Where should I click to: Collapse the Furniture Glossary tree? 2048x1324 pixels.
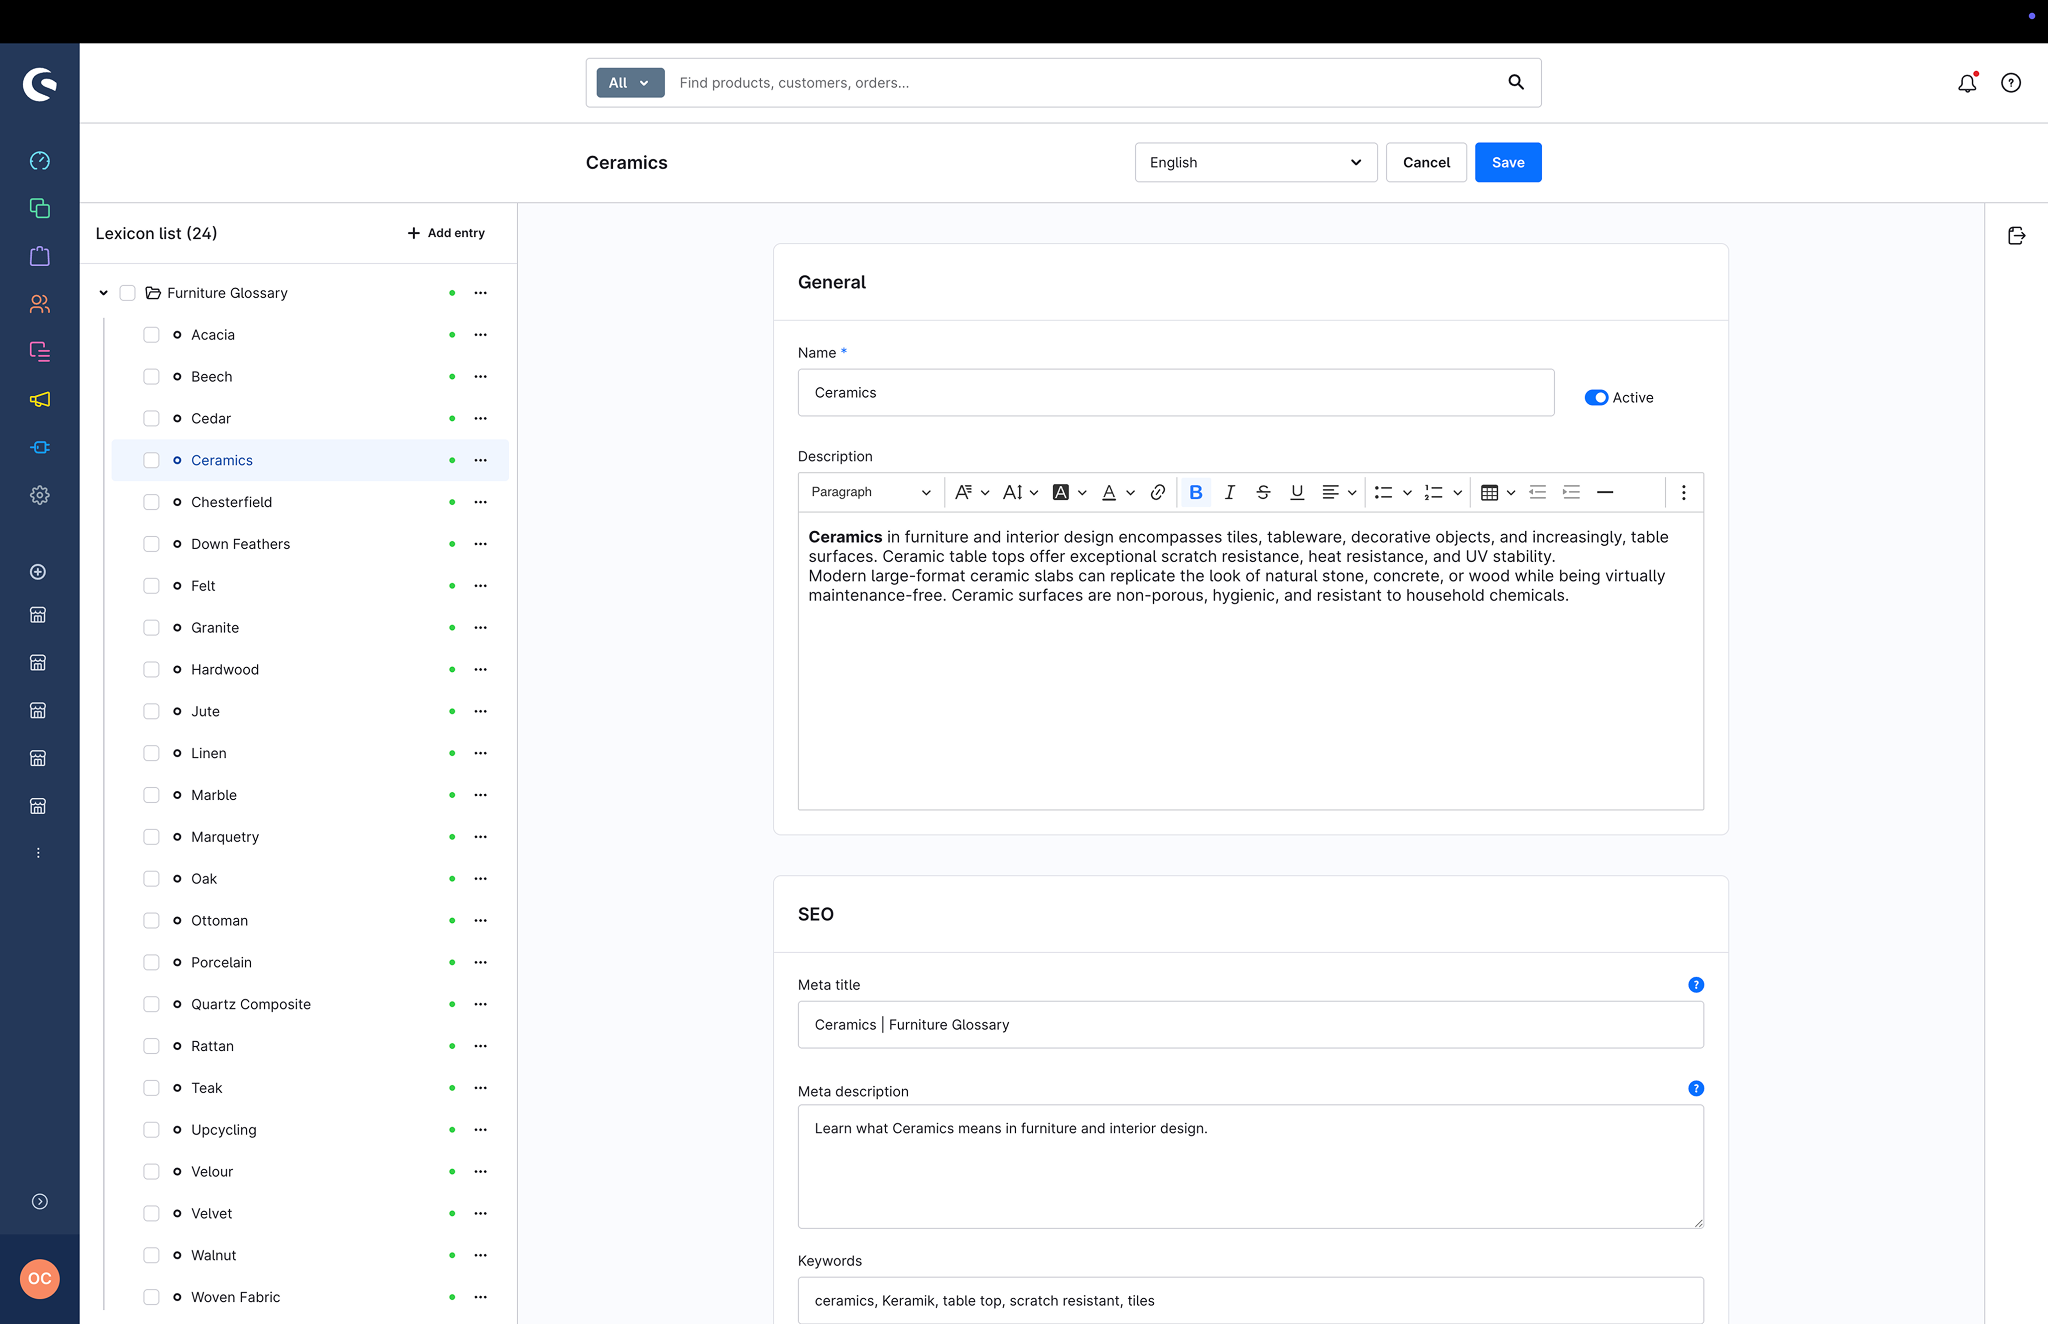pos(103,293)
